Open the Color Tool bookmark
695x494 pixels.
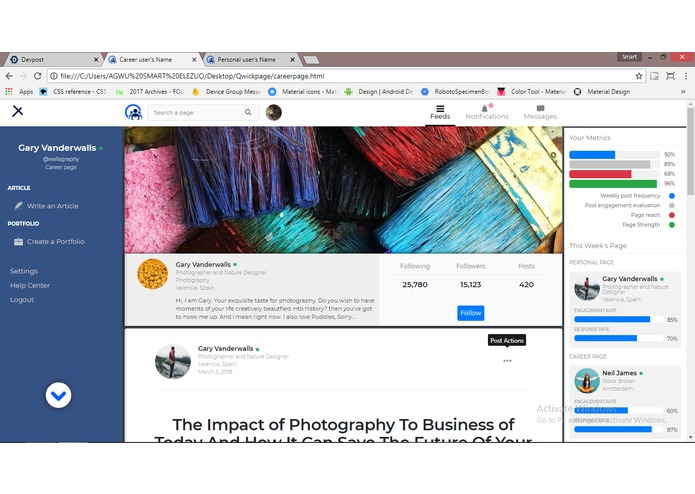point(532,92)
